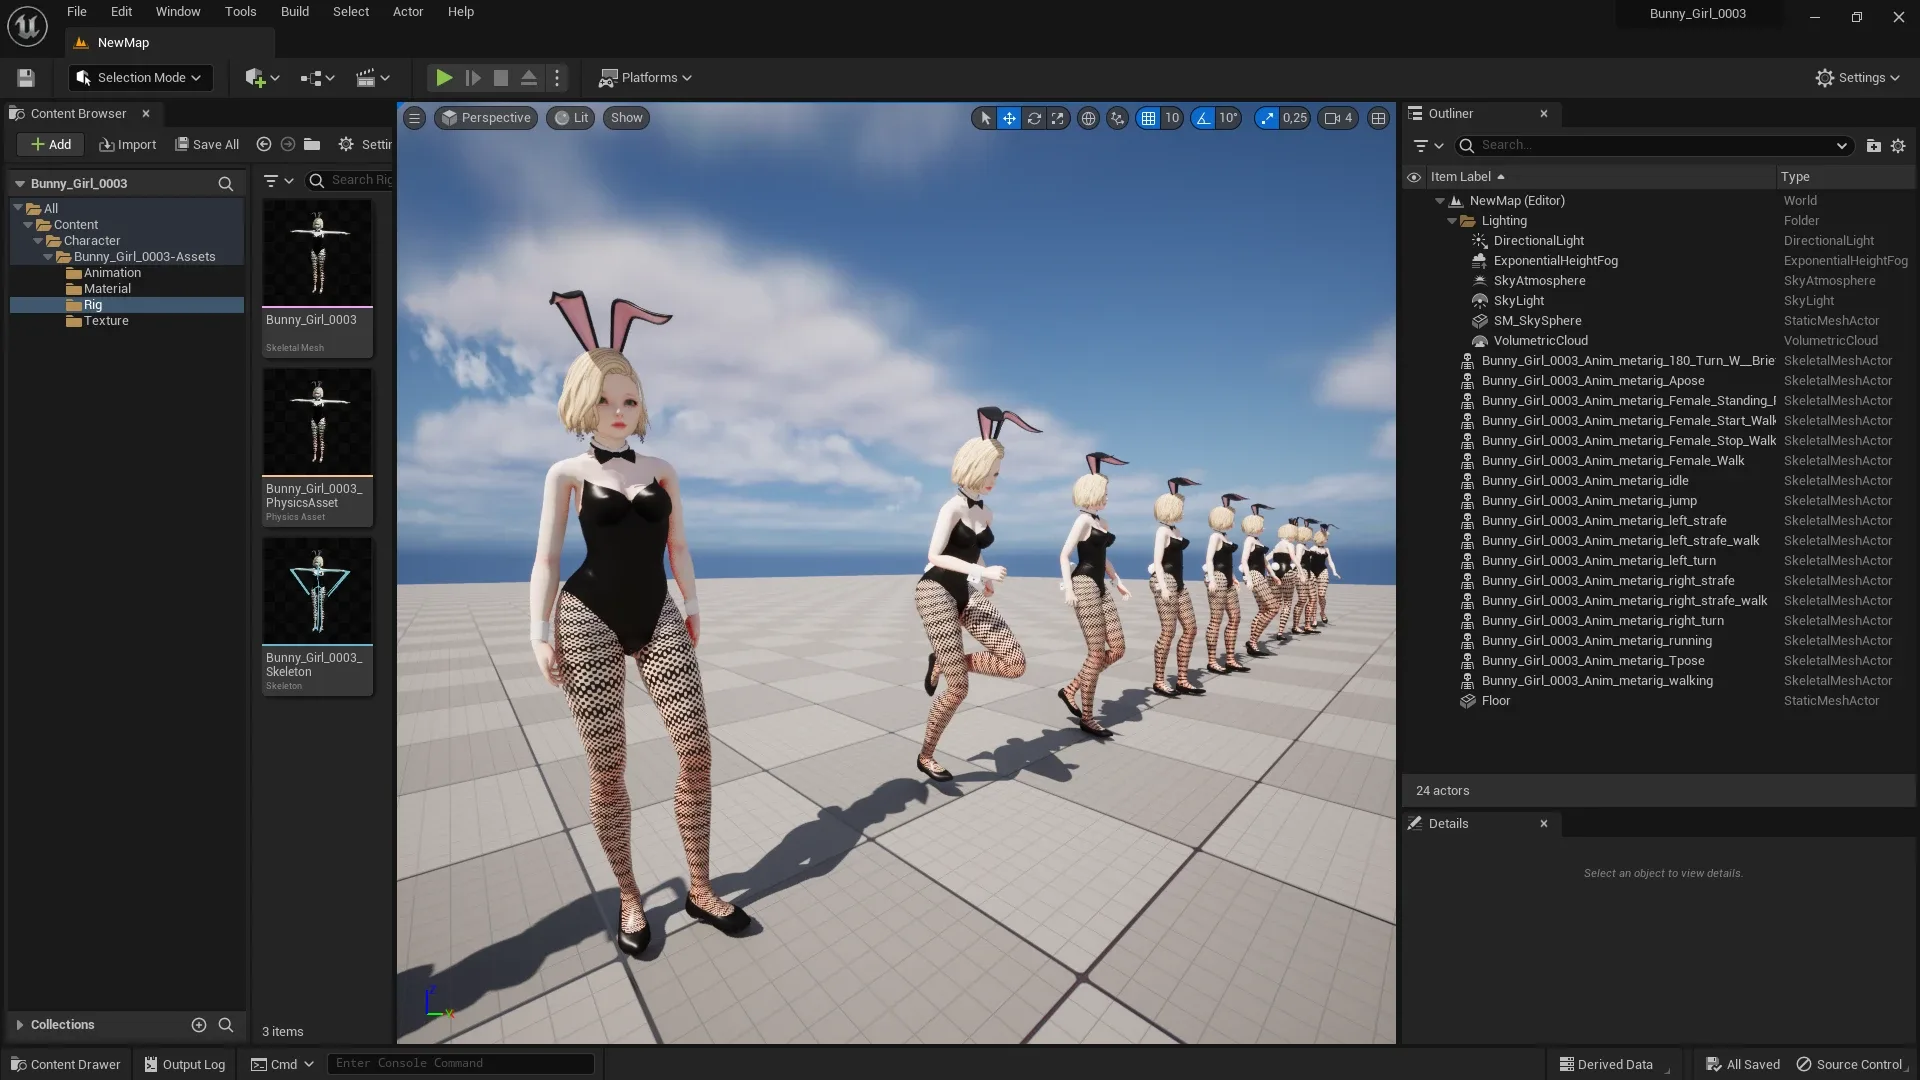Toggle world space coordinate system icon

click(x=1089, y=118)
